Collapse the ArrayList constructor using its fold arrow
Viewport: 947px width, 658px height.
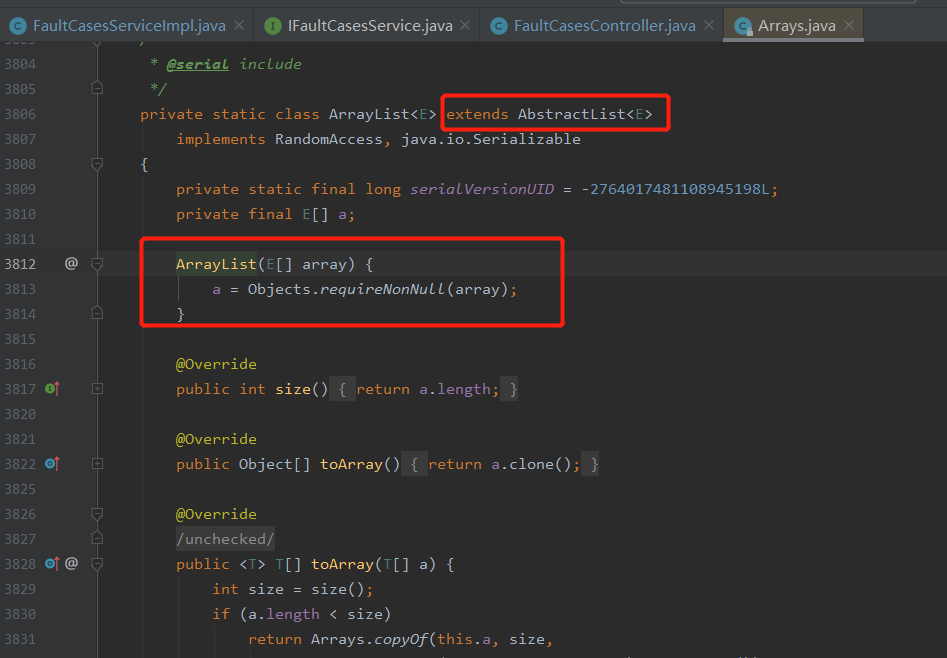(96, 263)
